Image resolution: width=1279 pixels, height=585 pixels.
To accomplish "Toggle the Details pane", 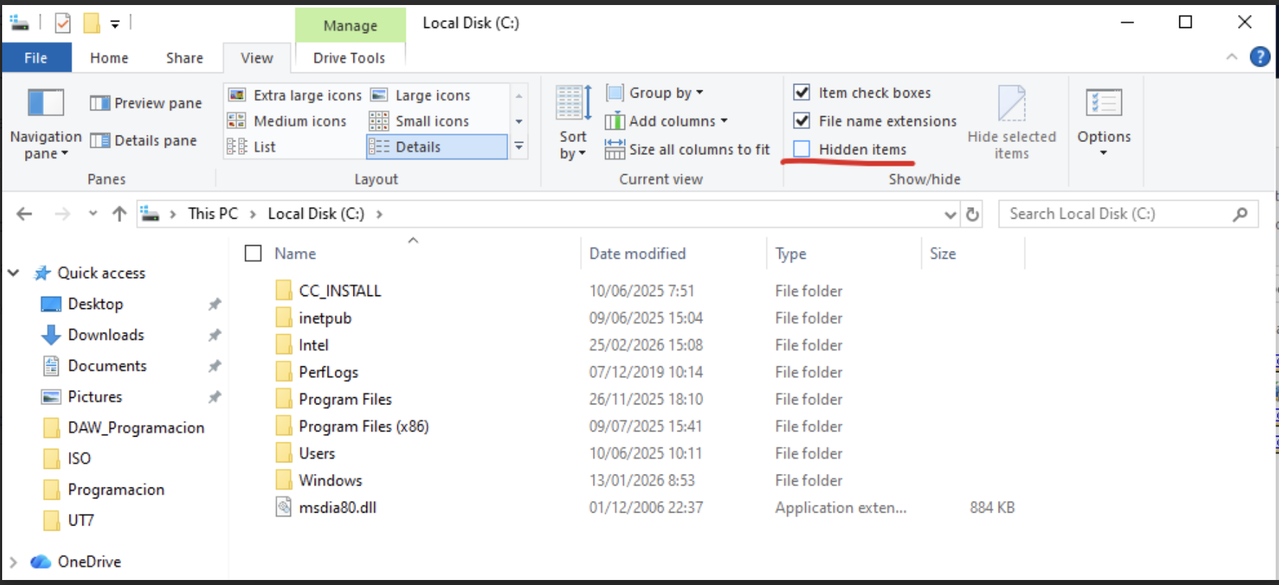I will click(144, 141).
